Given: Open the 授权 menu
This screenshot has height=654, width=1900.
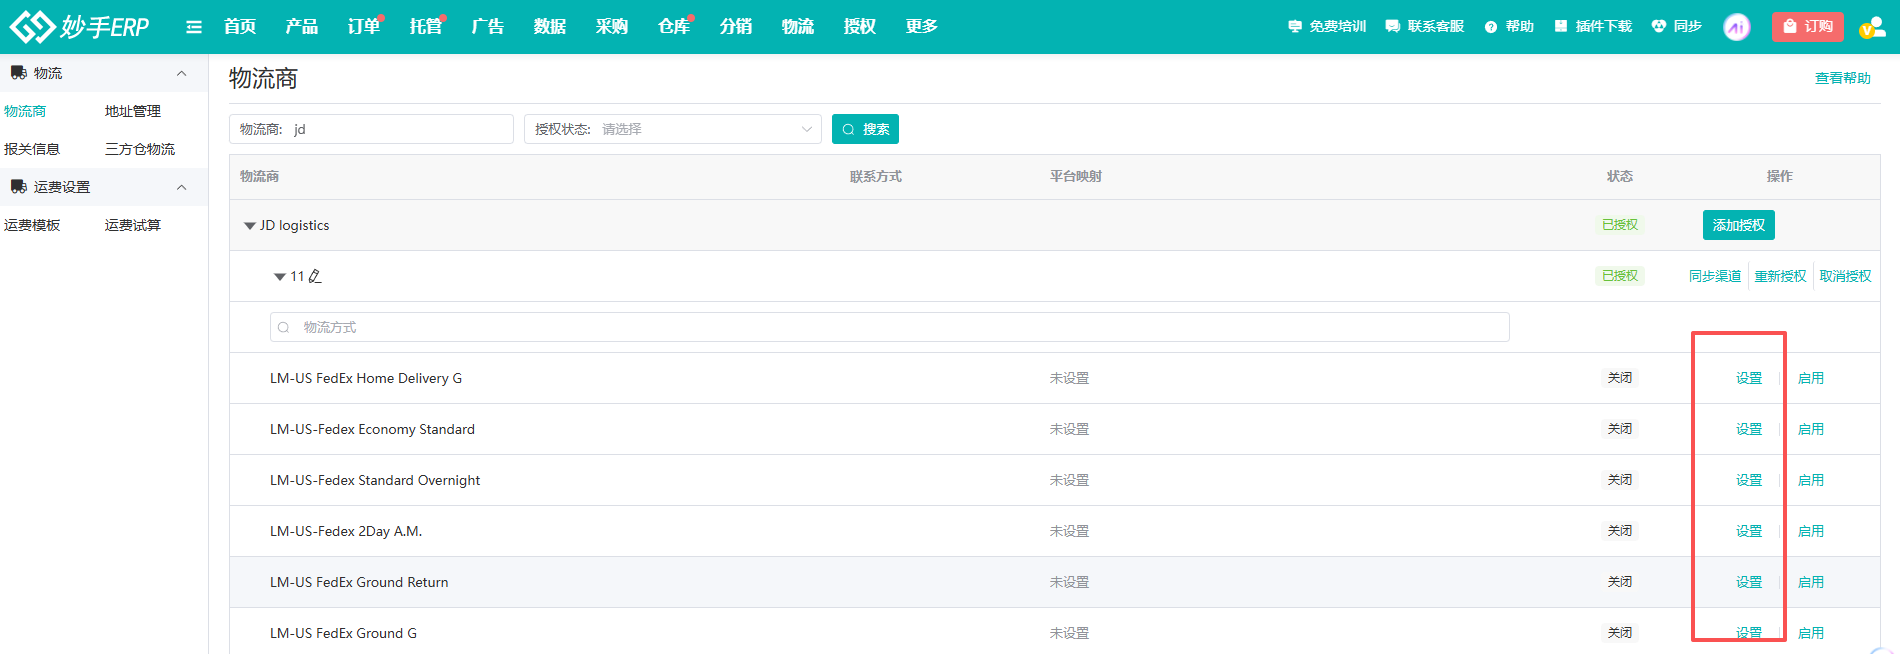Looking at the screenshot, I should 860,26.
